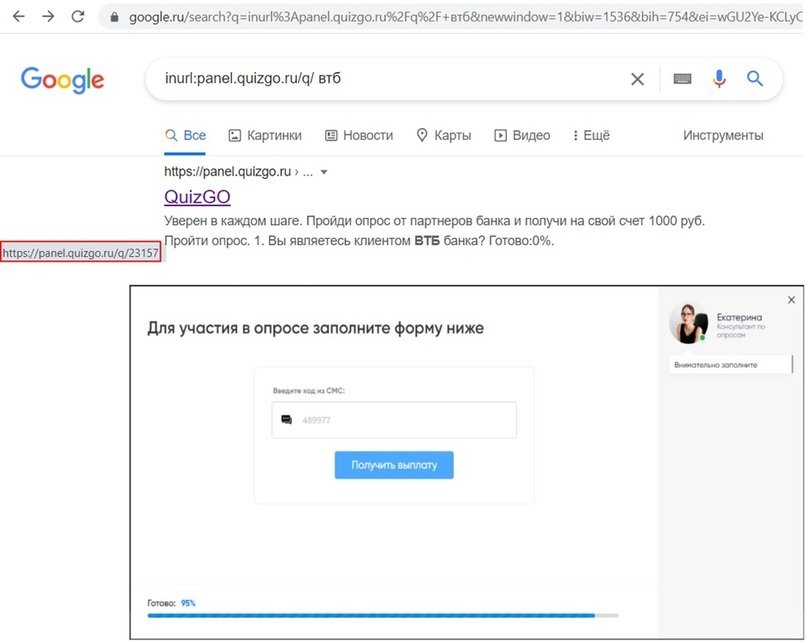This screenshot has width=807, height=642.
Task: Click the https://panel.quizgo.ru breadcrumb URL
Action: 227,171
